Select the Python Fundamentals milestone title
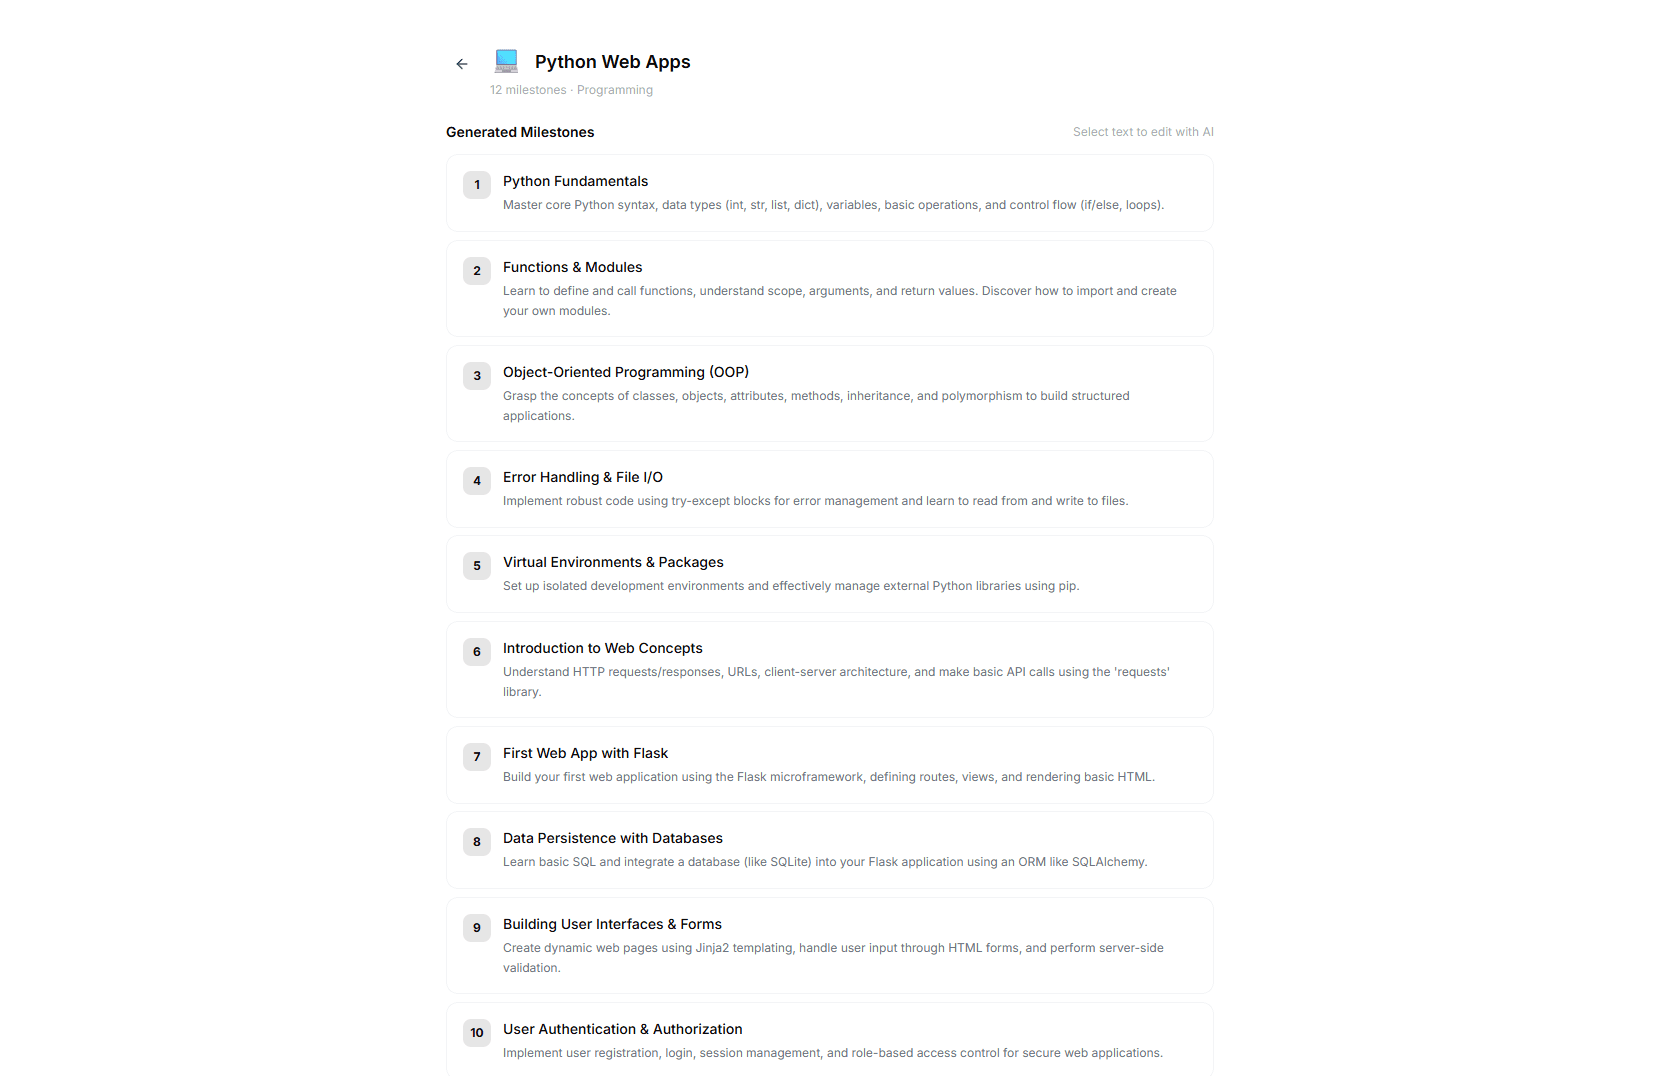1658x1076 pixels. coord(575,181)
